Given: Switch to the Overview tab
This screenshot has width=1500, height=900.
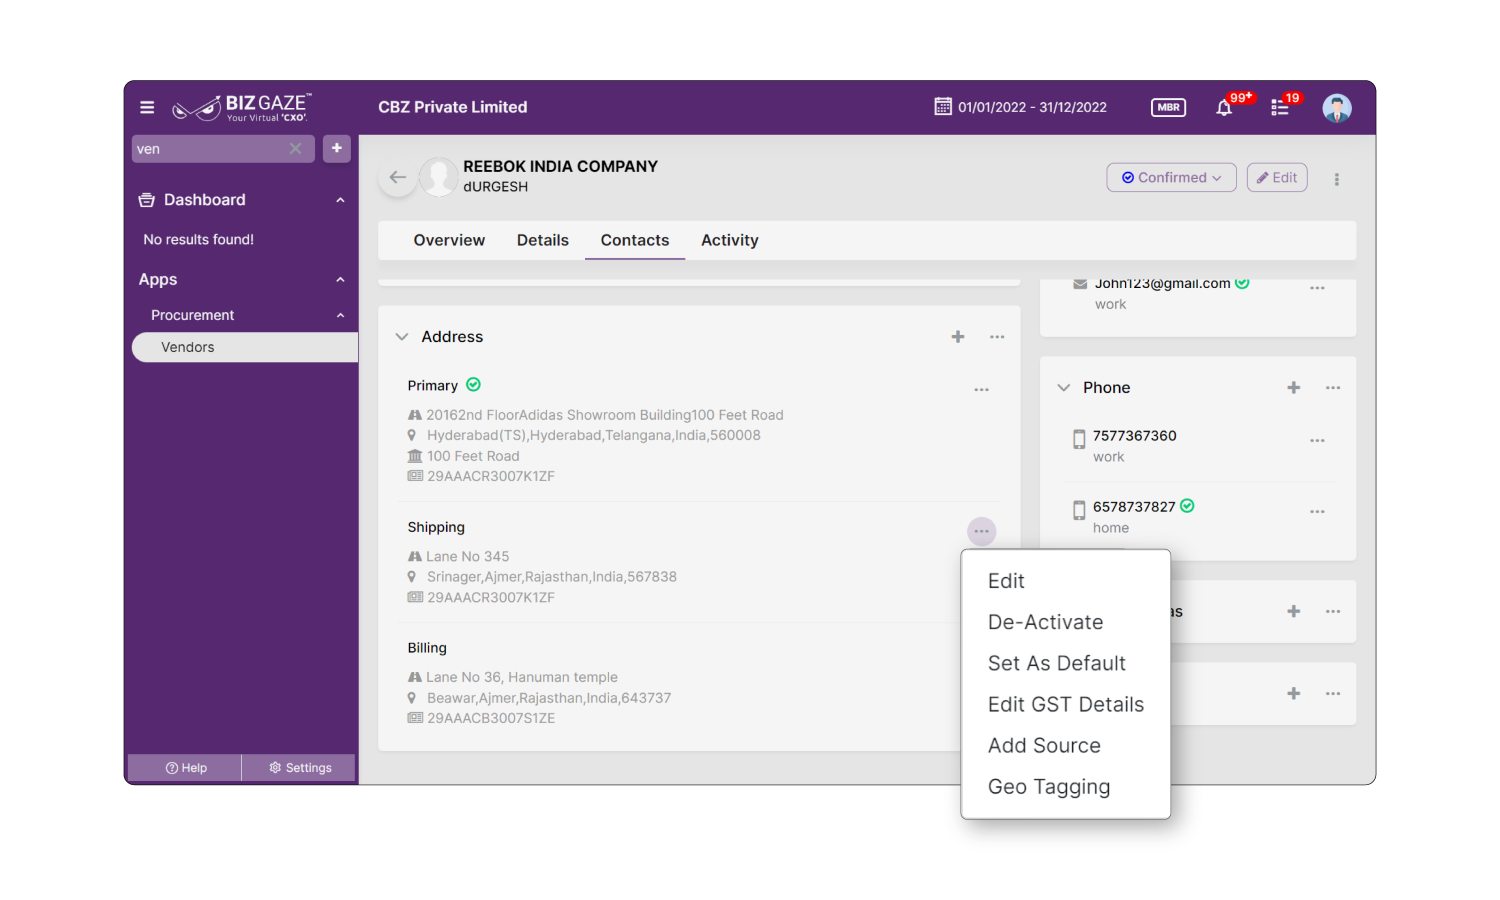Looking at the screenshot, I should point(449,240).
